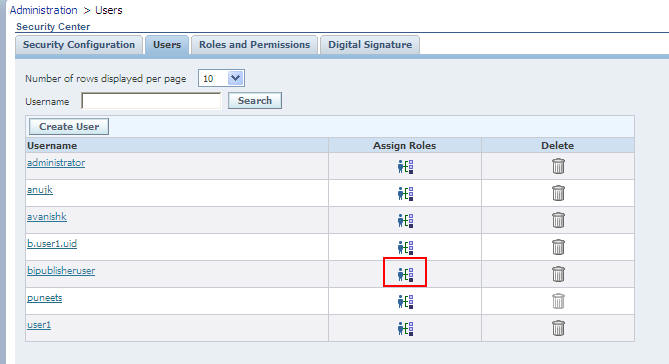Delete the avanishk user via trash icon

(x=558, y=220)
